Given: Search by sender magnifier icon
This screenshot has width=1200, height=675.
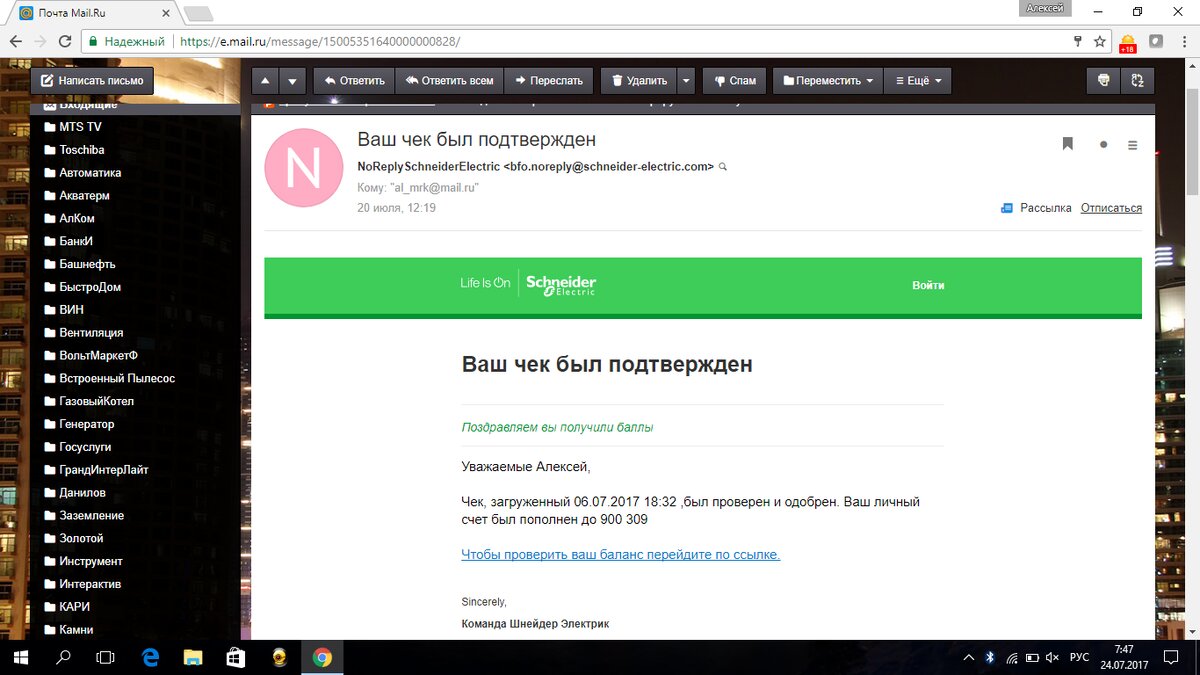Looking at the screenshot, I should pos(723,167).
